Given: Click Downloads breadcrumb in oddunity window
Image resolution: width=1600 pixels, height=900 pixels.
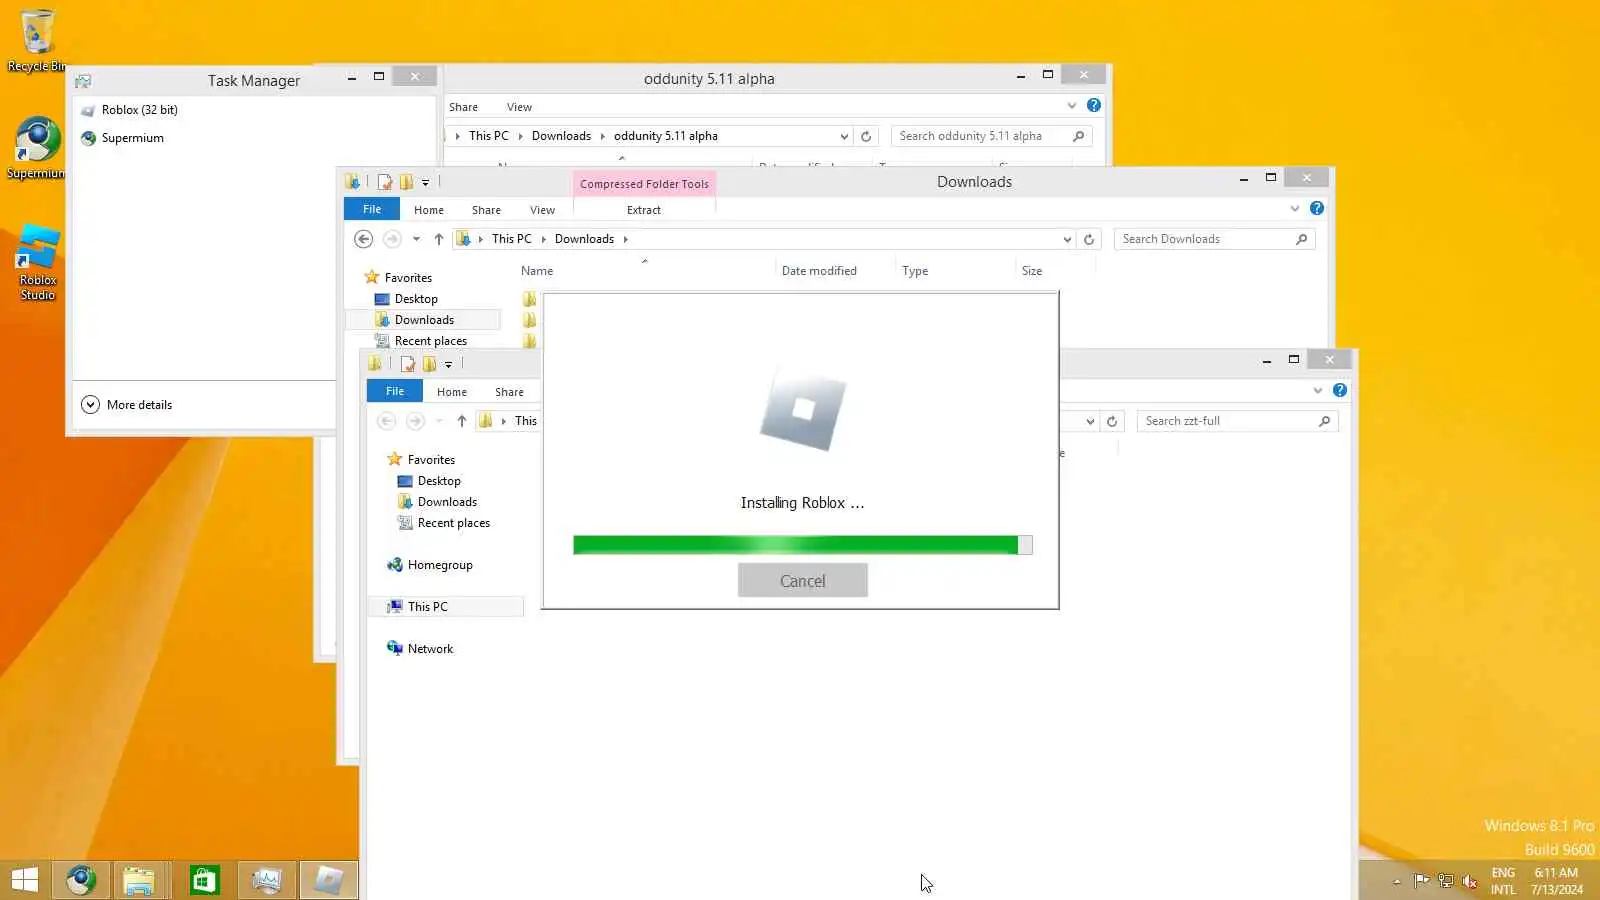Looking at the screenshot, I should 561,136.
